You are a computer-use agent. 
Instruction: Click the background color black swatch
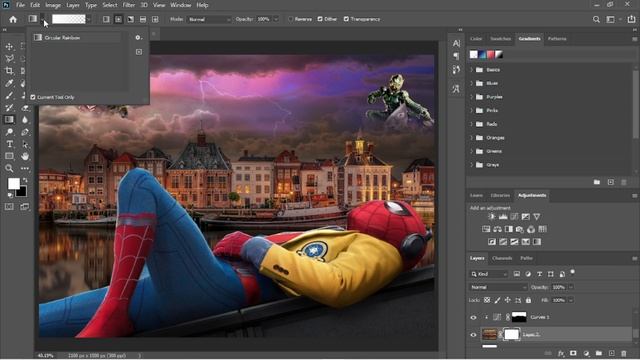coord(22,192)
